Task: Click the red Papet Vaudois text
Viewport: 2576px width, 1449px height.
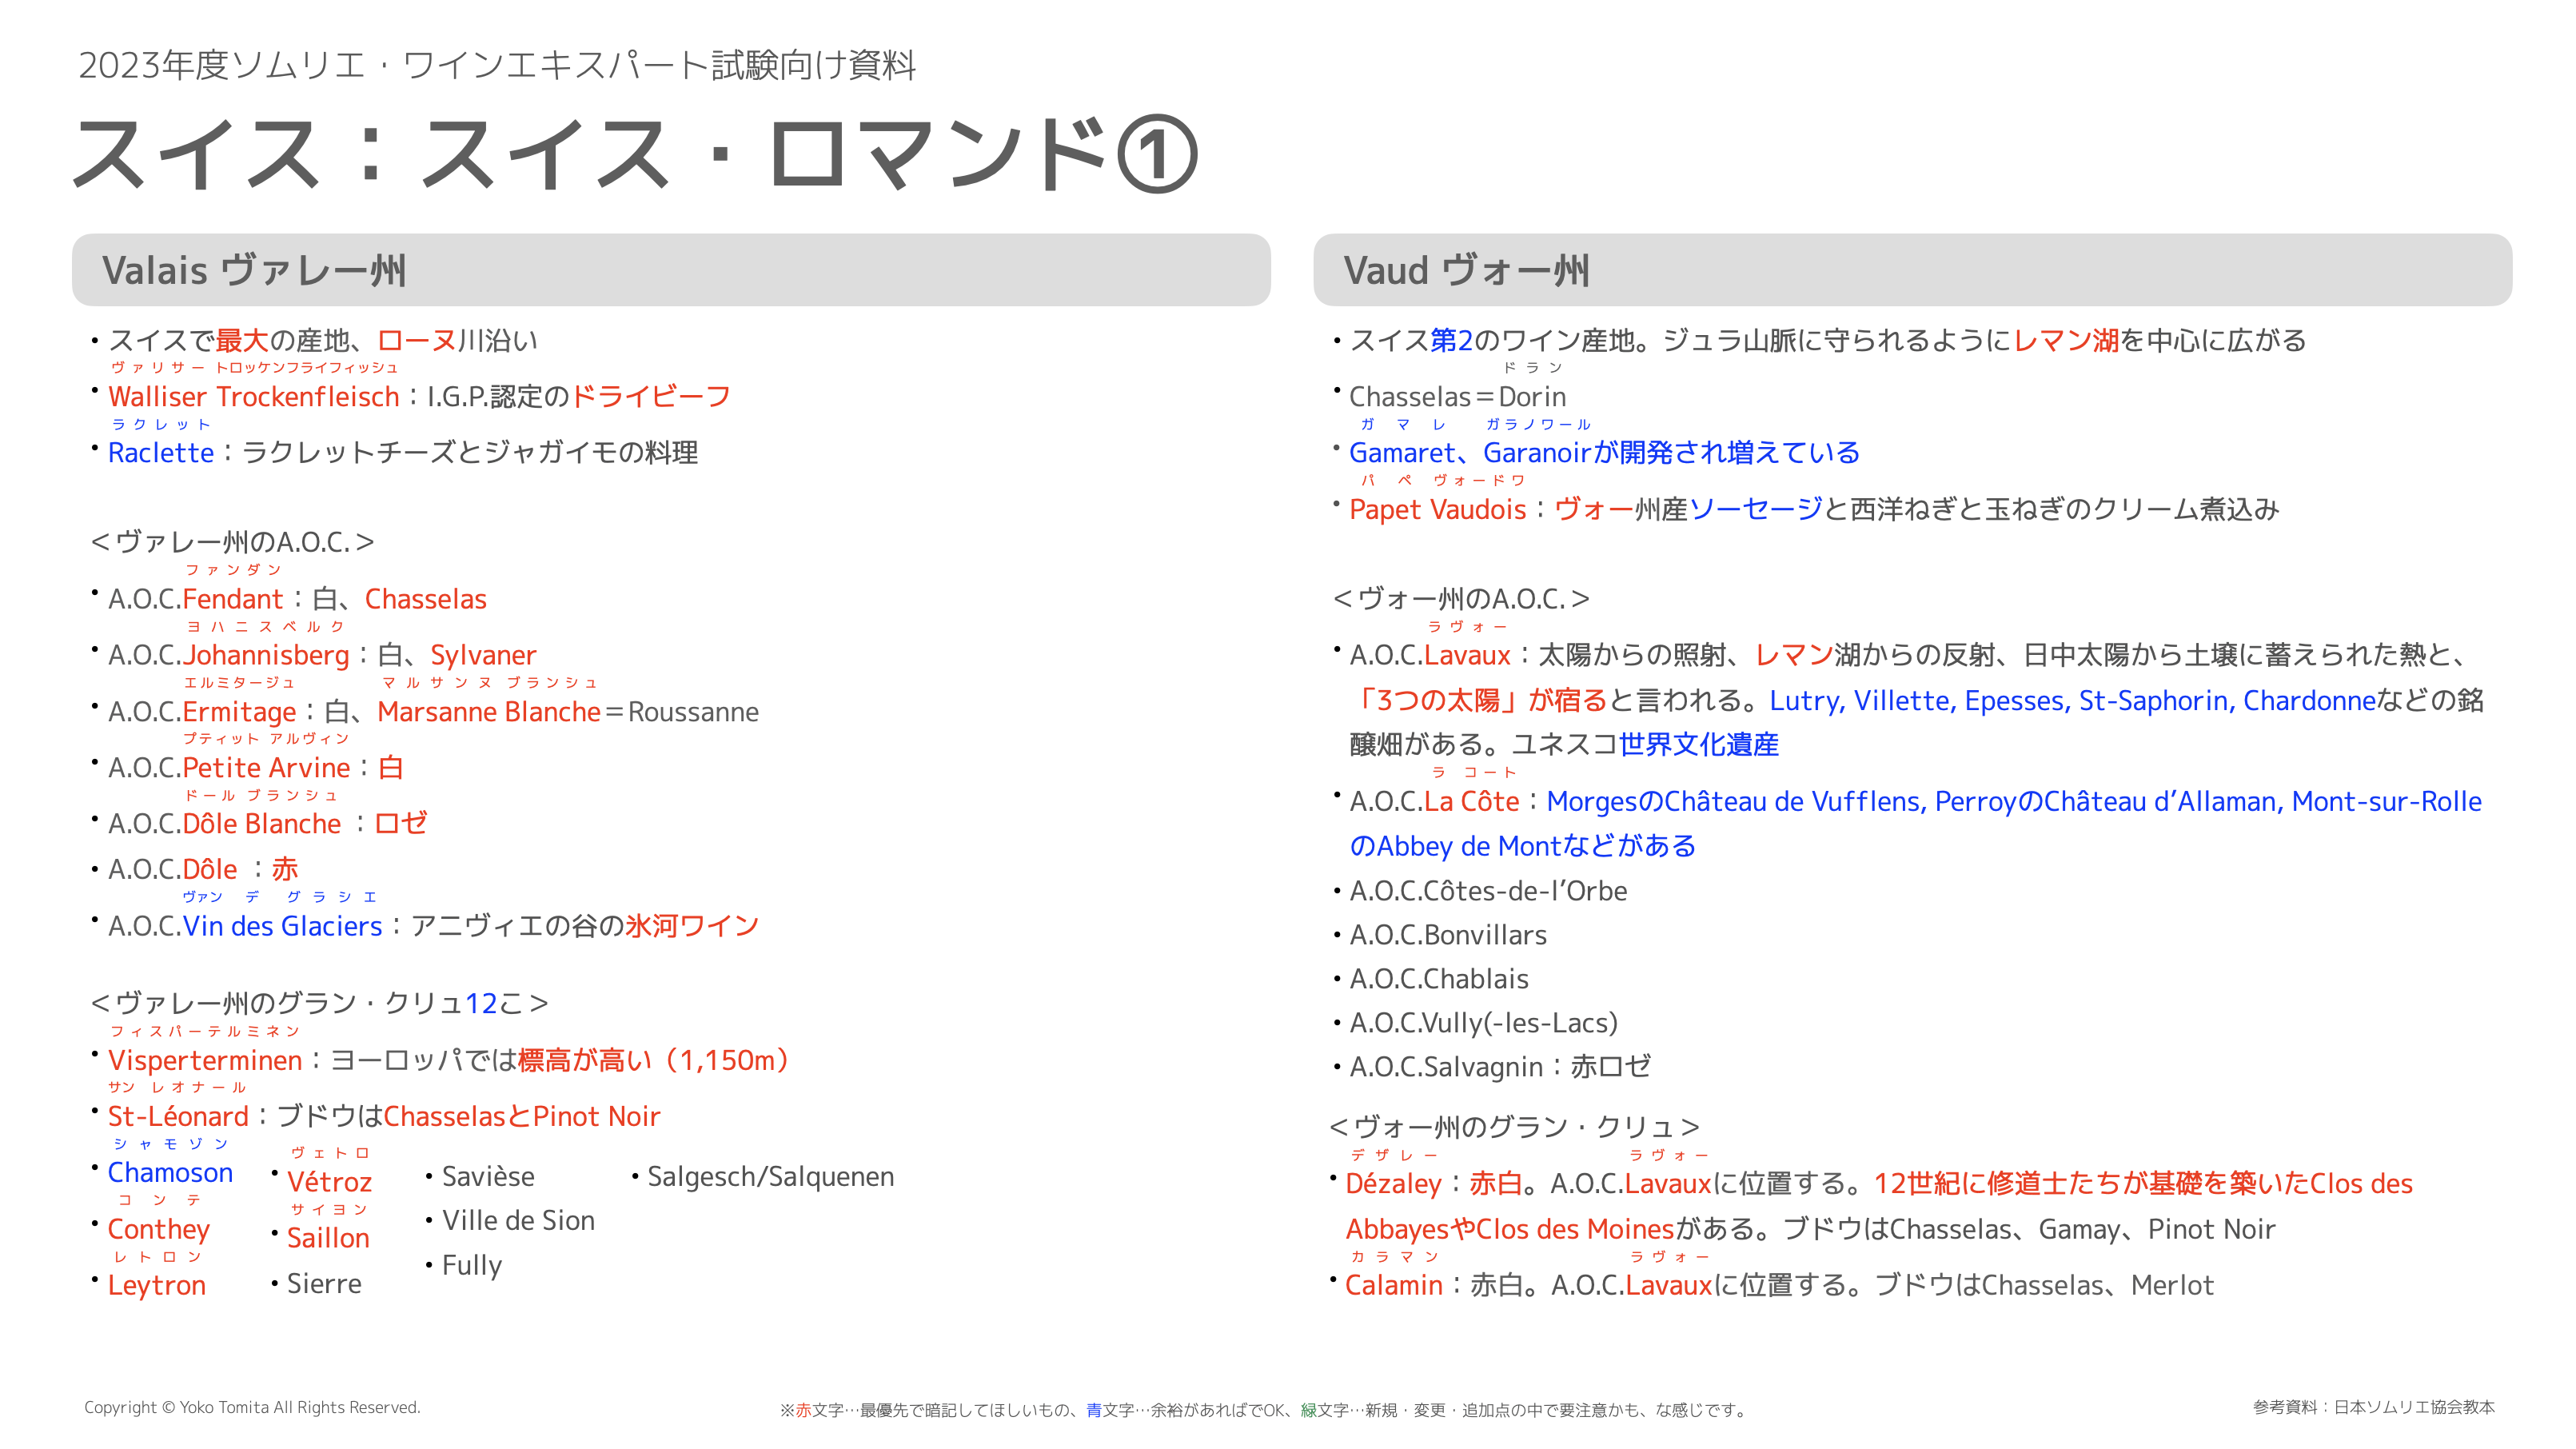Action: tap(1437, 509)
